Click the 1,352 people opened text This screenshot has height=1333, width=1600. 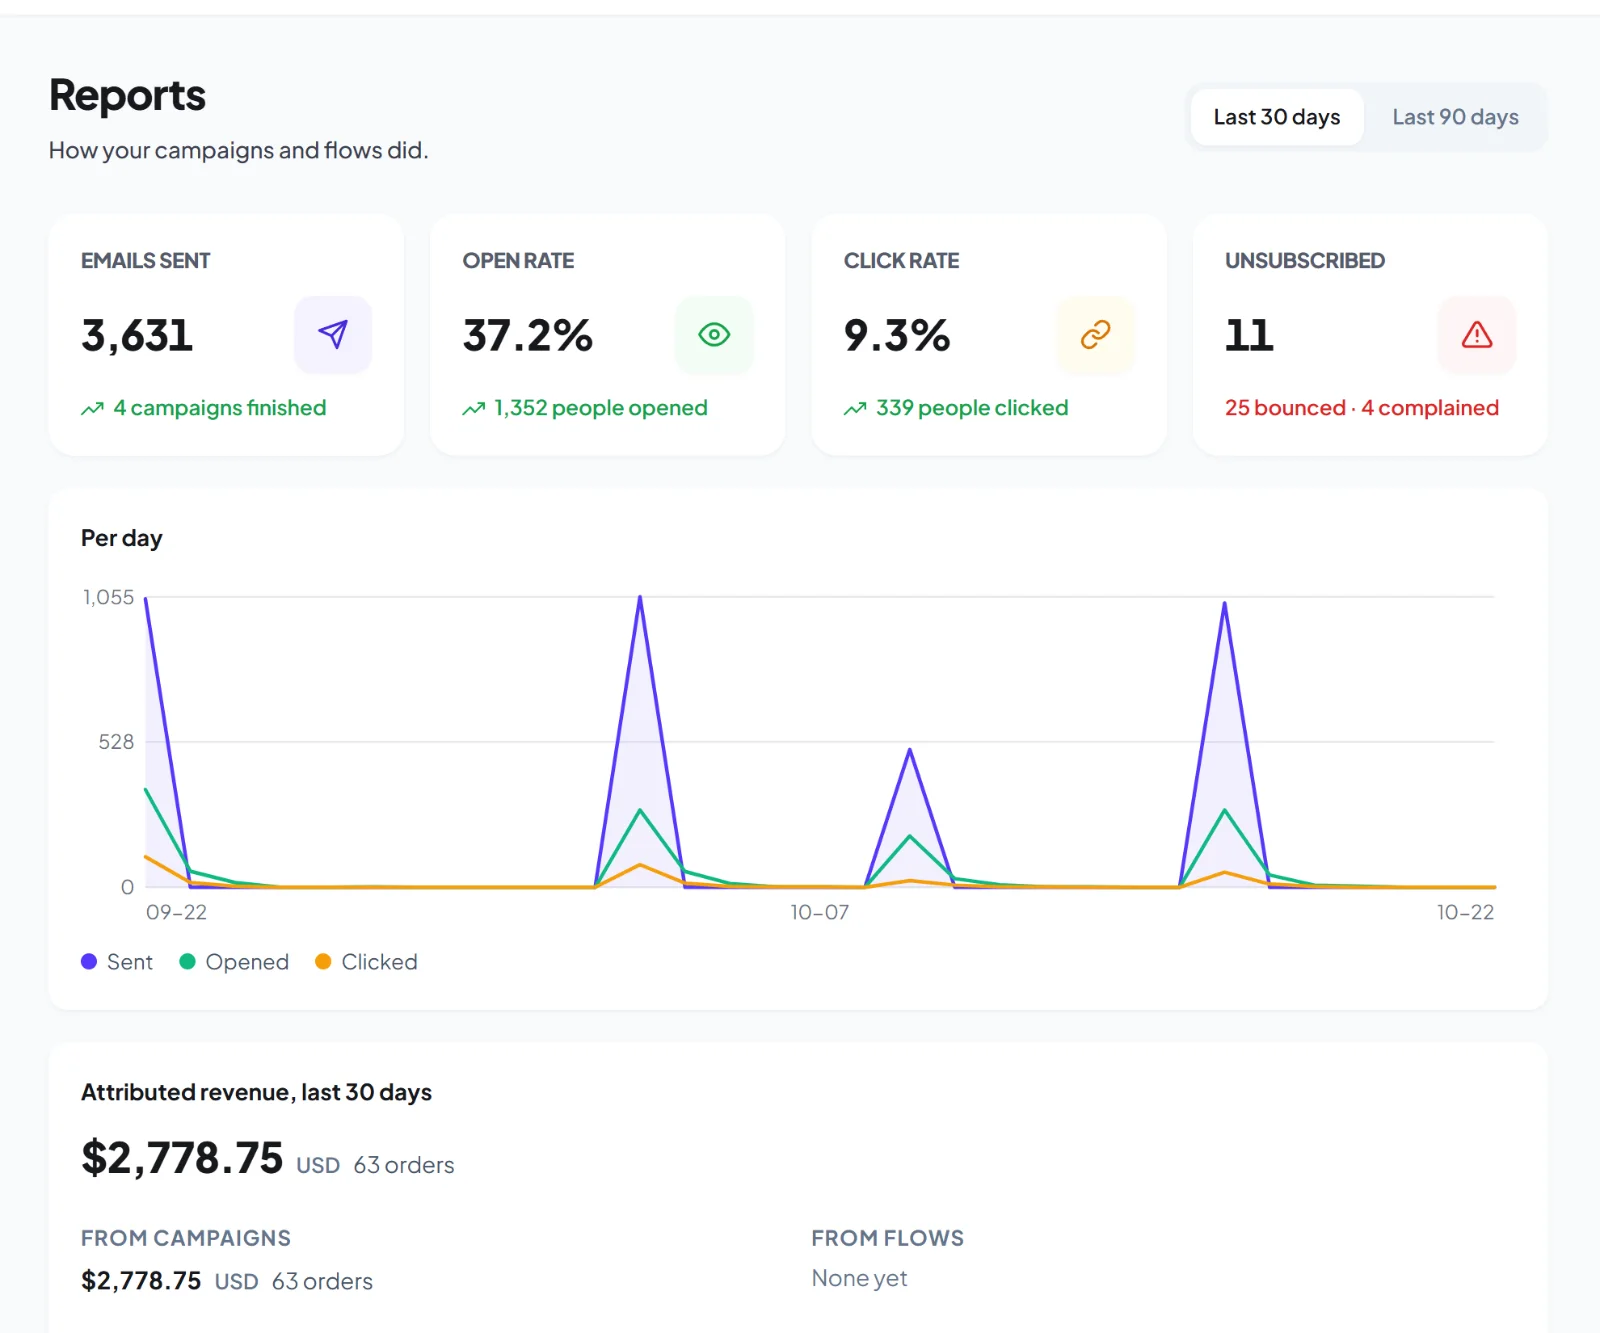click(x=601, y=408)
